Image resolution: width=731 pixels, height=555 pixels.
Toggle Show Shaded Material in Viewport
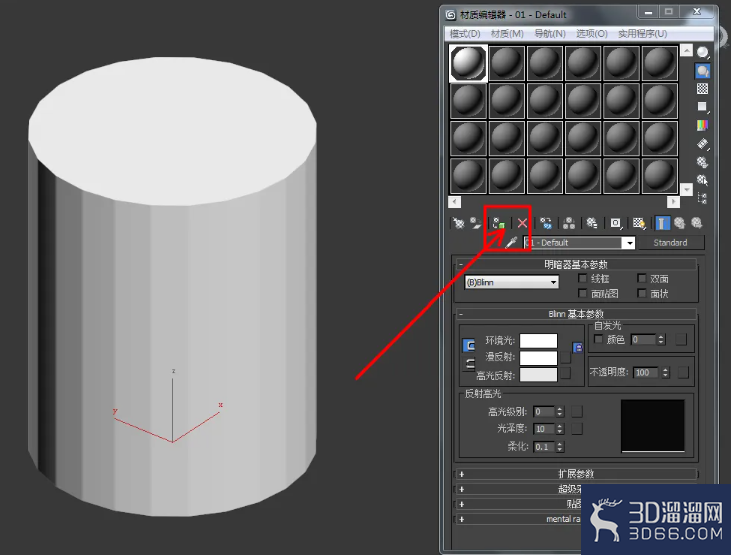pyautogui.click(x=639, y=223)
